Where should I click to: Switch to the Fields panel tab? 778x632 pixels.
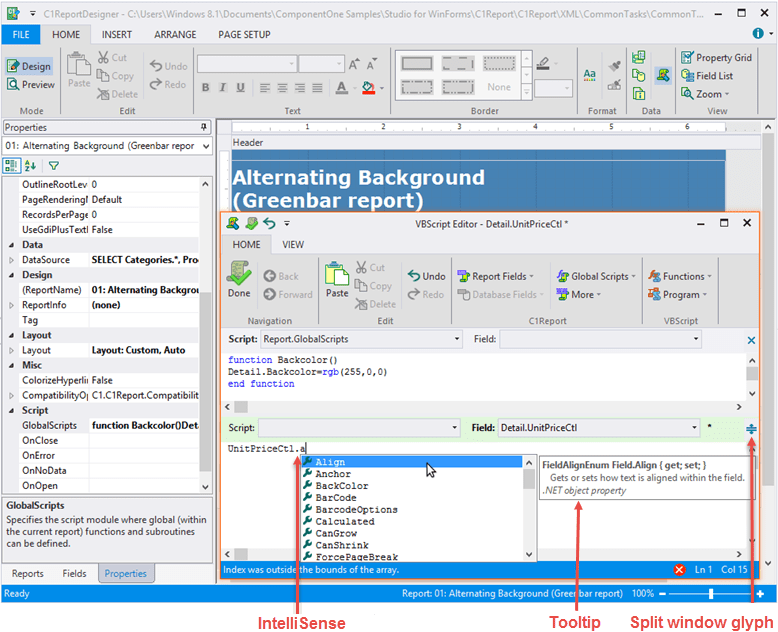point(74,573)
